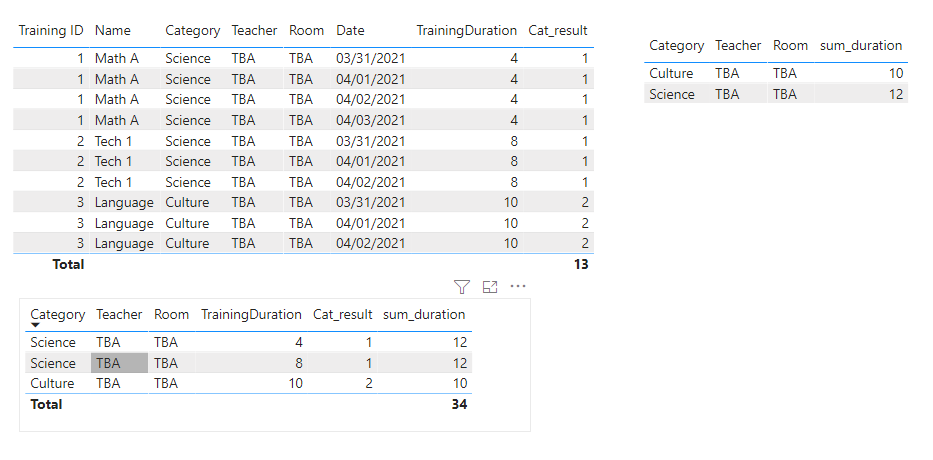Screen dimensions: 933x460
Task: Click TrainingDuration 4 in the bottom table
Action: [299, 342]
